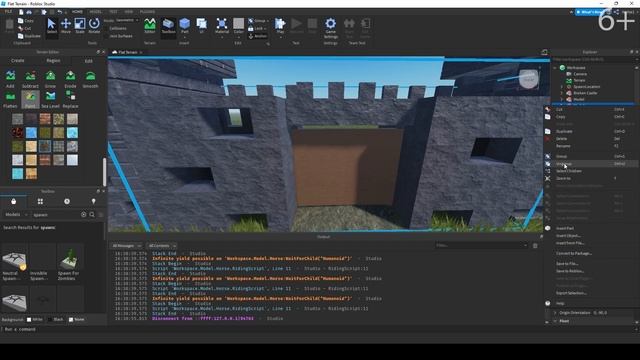
Task: Open Toolbox Marketplace tab icon
Action: [13, 201]
